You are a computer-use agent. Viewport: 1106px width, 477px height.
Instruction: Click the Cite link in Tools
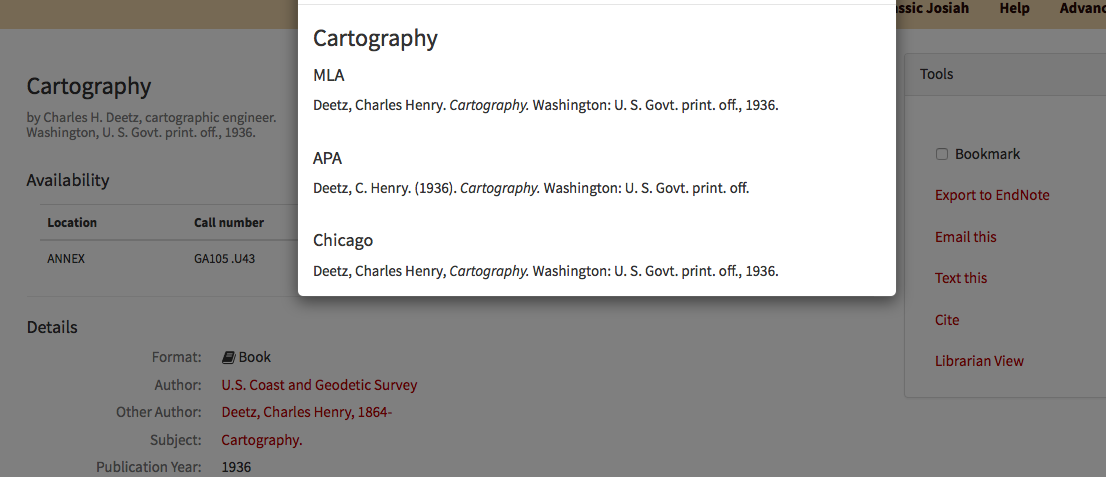pyautogui.click(x=946, y=320)
